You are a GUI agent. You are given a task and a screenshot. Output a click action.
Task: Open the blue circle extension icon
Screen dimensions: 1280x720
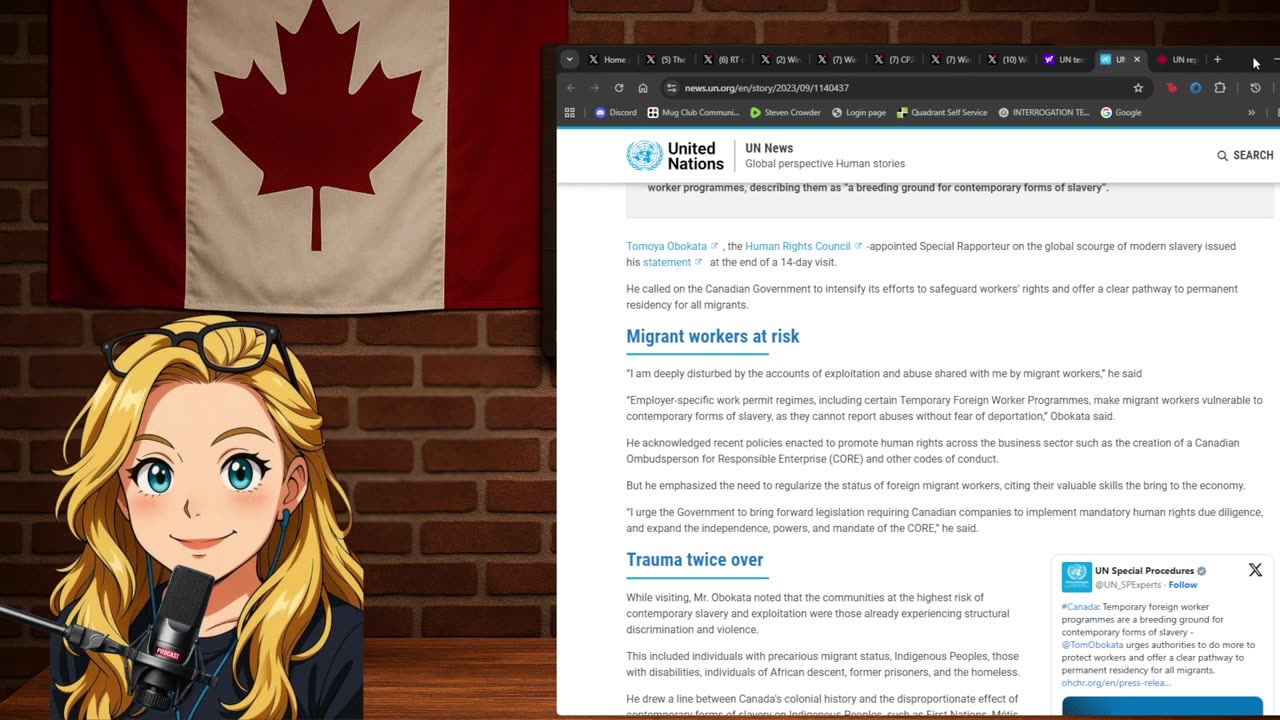1195,88
